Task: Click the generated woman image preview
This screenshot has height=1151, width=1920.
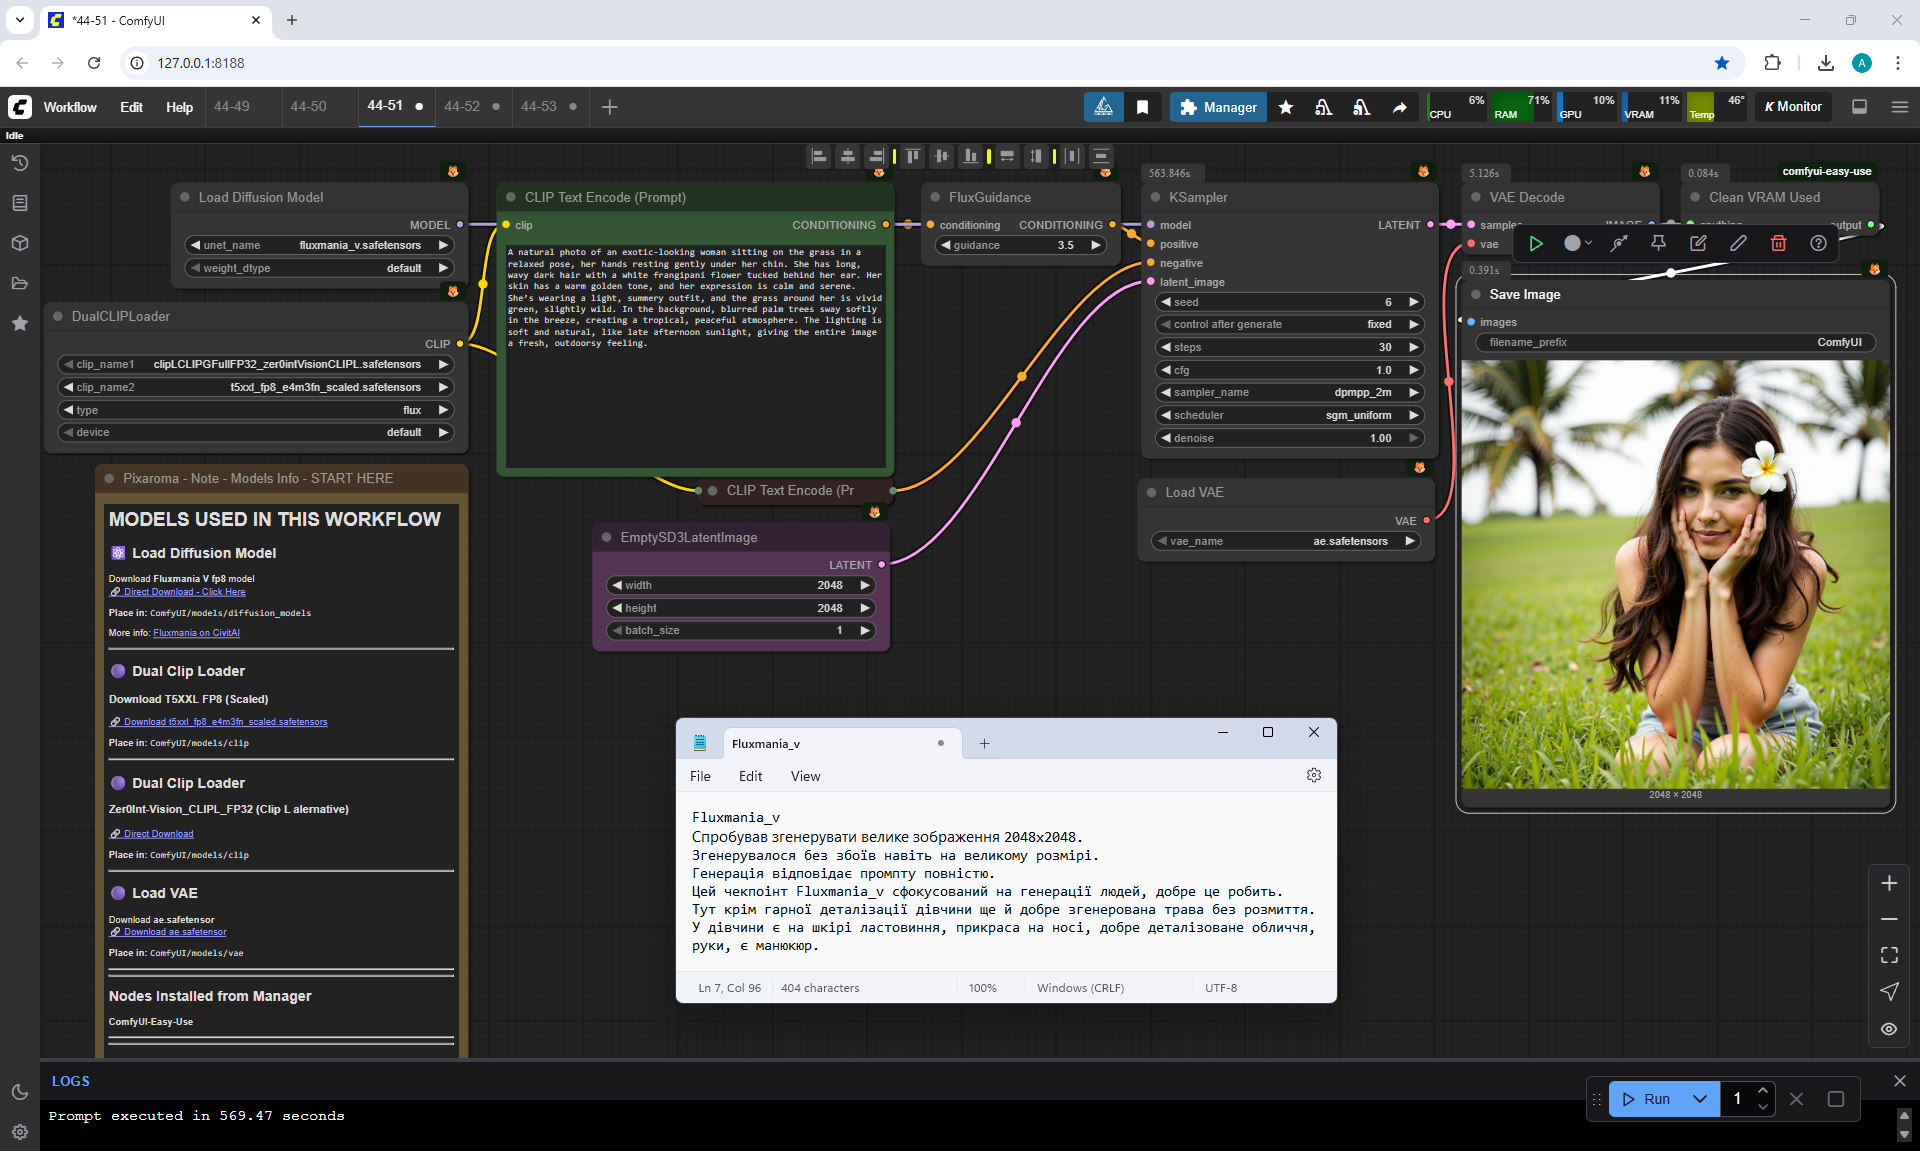Action: pos(1675,575)
